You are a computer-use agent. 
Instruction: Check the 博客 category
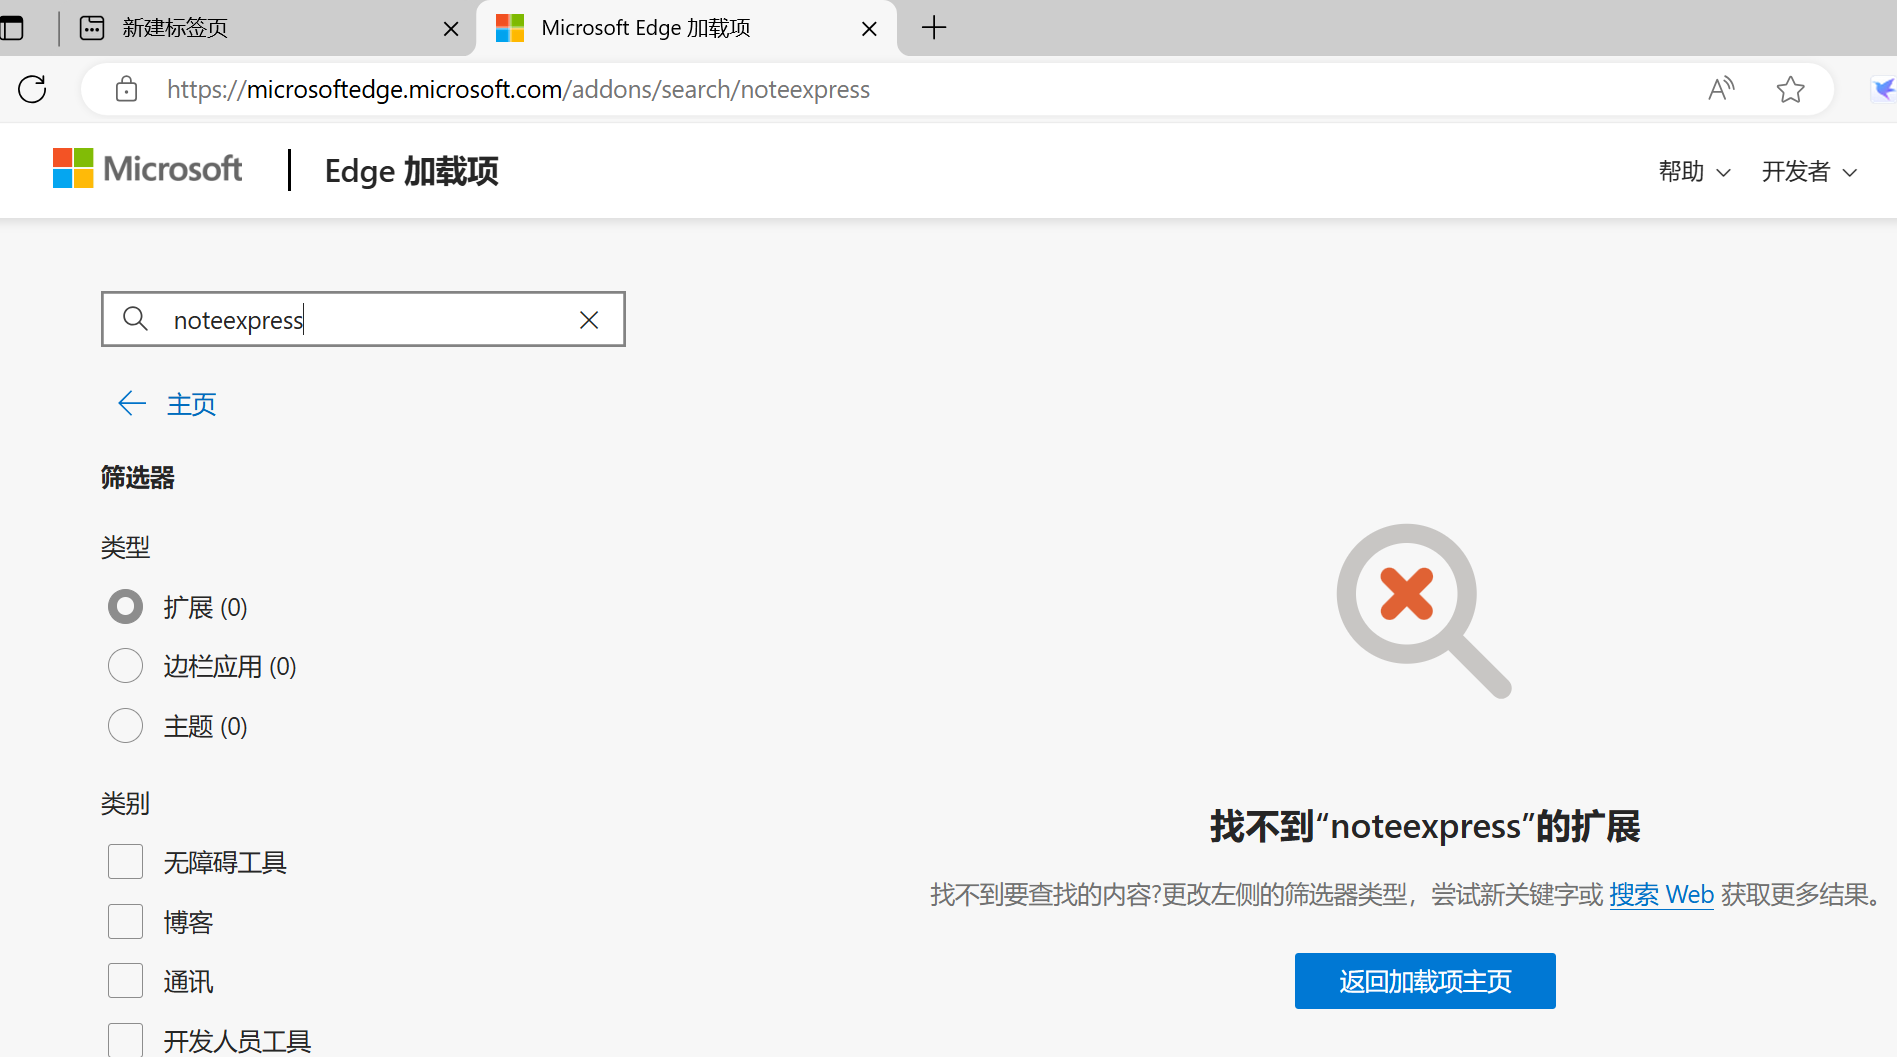tap(125, 921)
